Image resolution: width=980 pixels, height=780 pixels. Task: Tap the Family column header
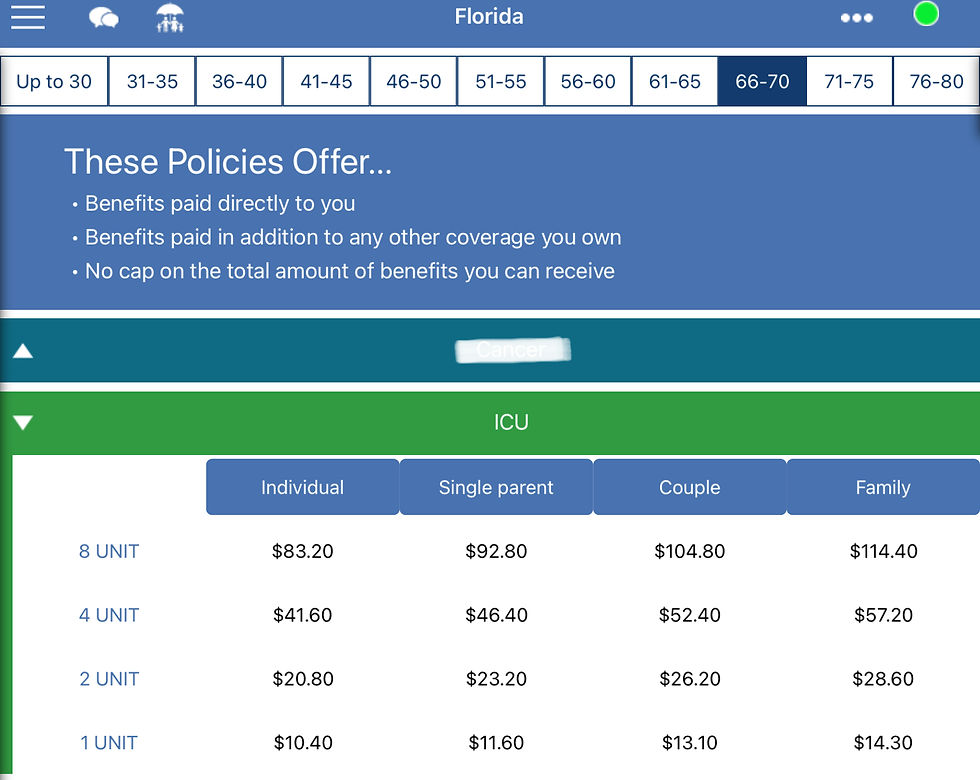(x=883, y=488)
